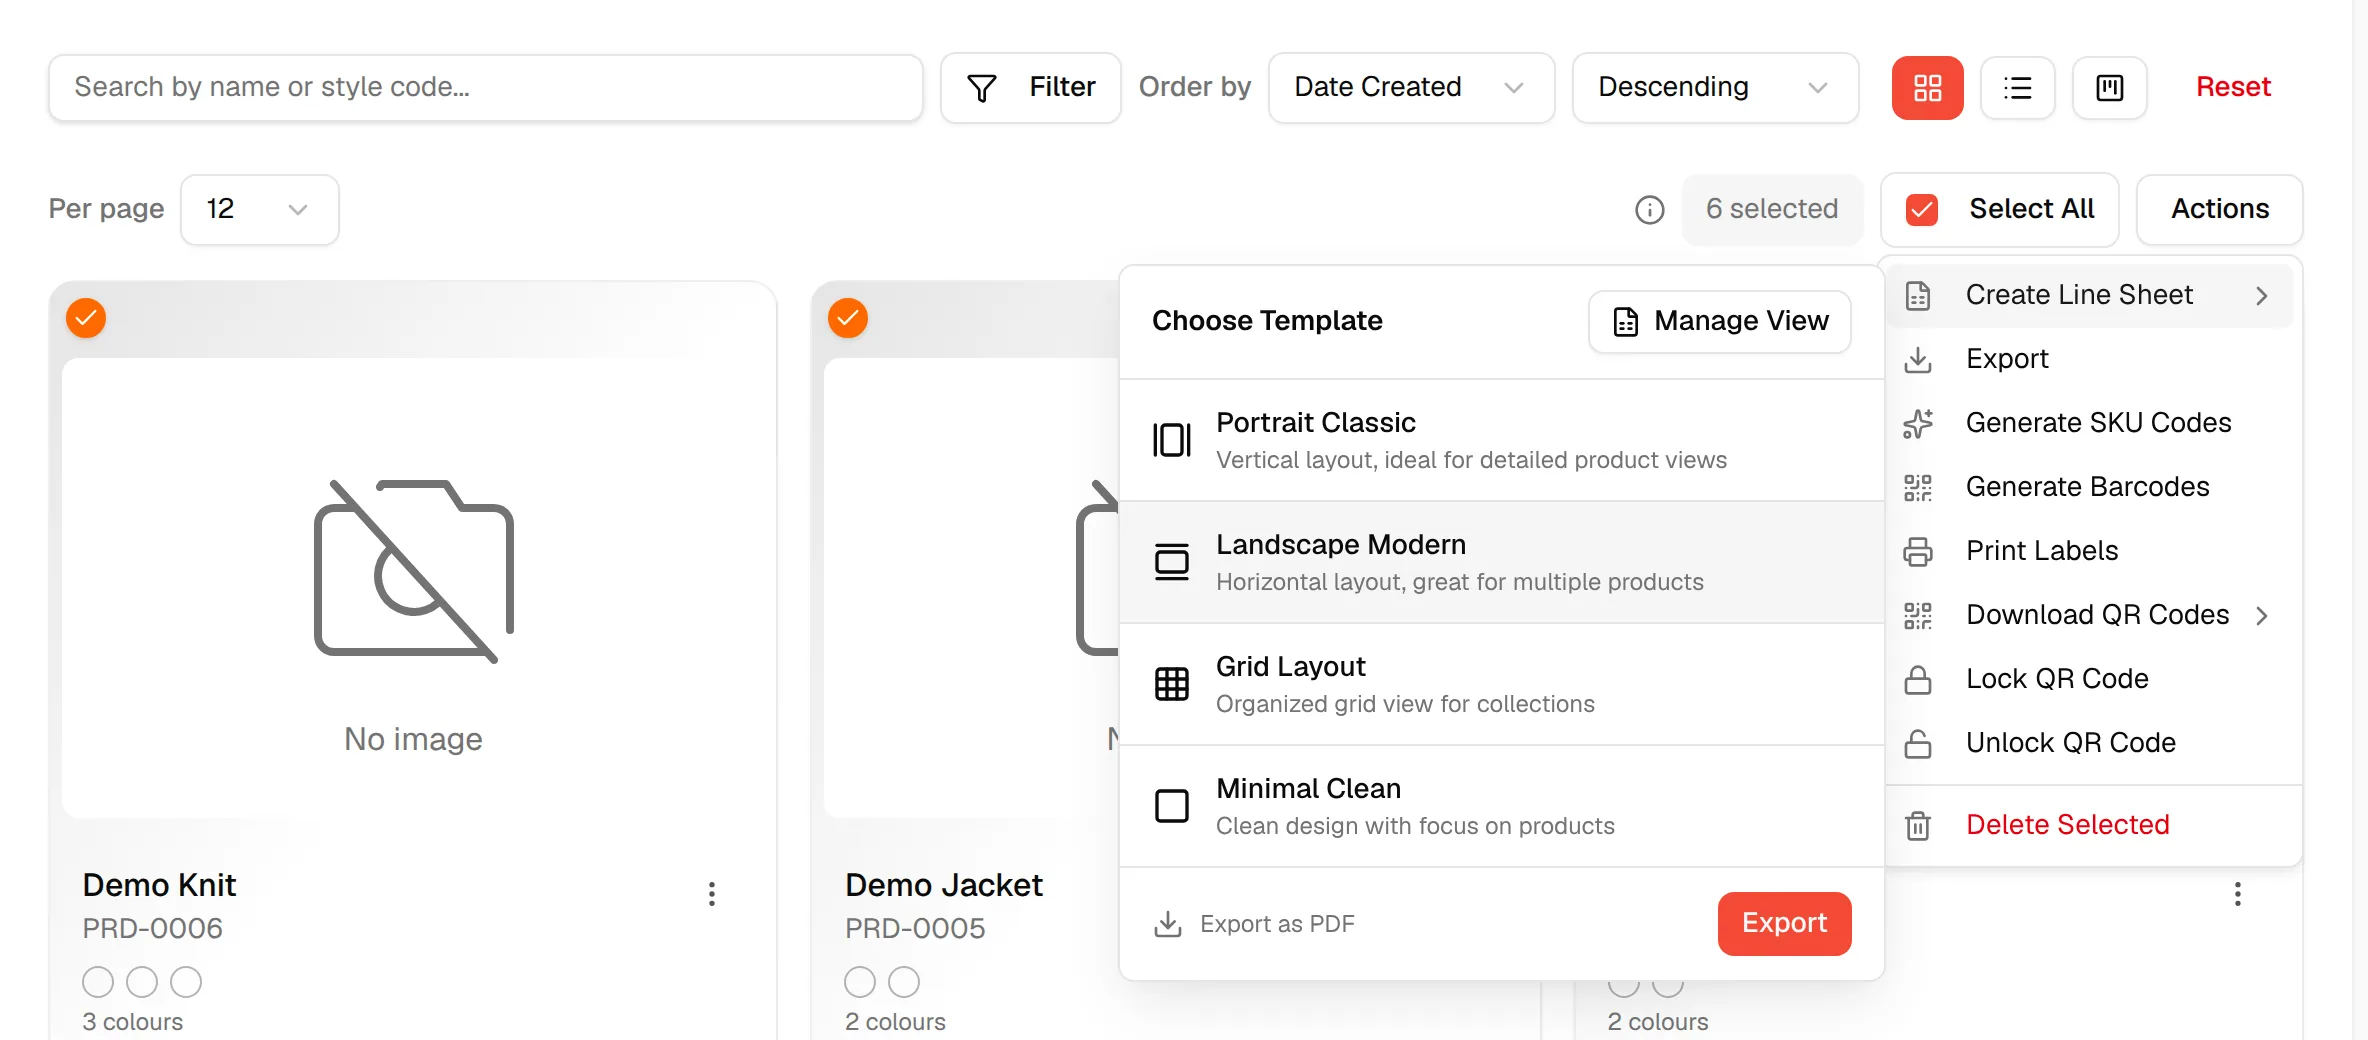Click the "PRD-0006" style code text
The height and width of the screenshot is (1040, 2368).
point(152,929)
